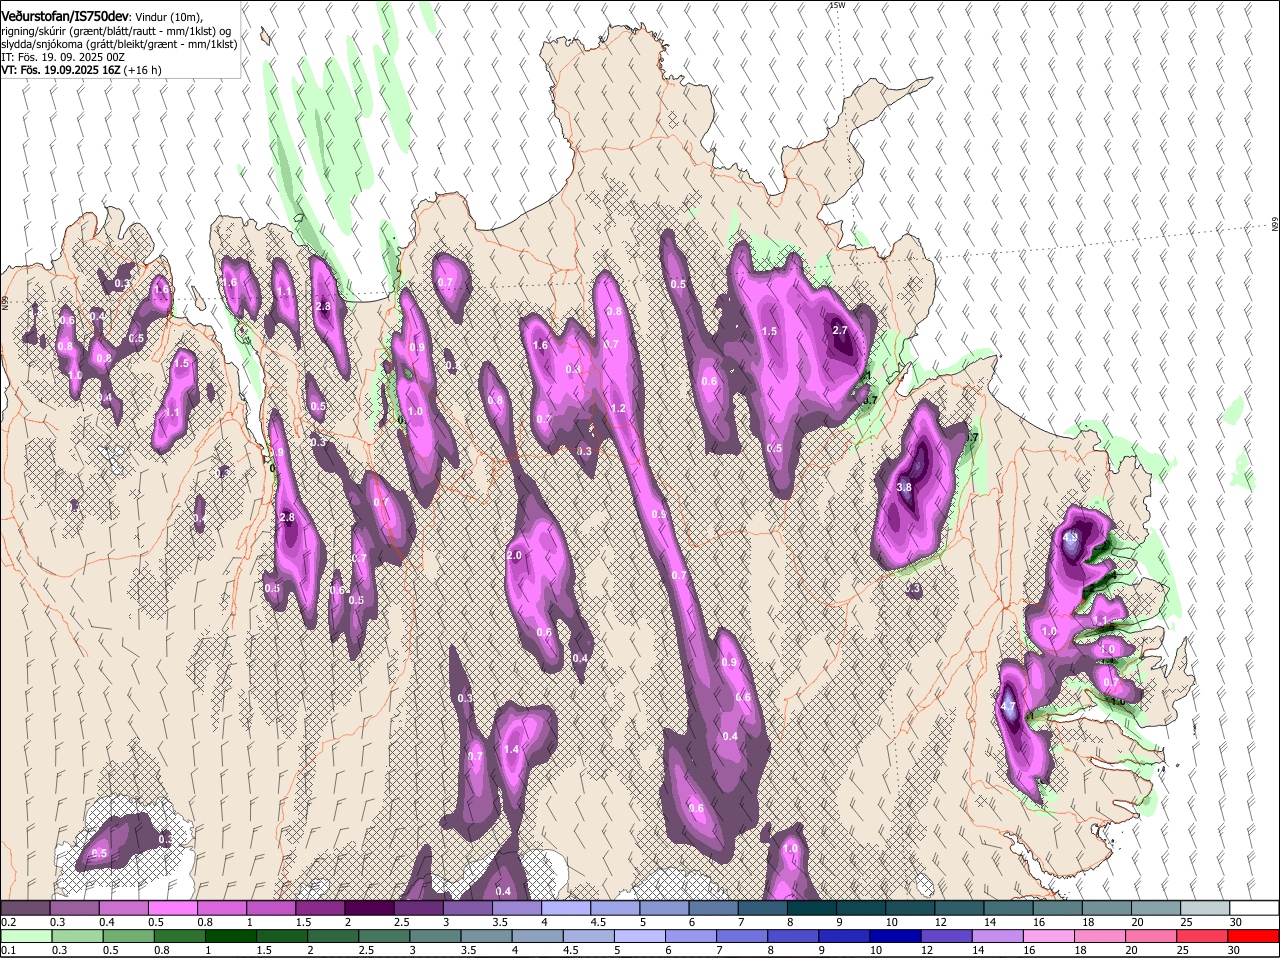Viewport: 1280px width, 958px height.
Task: Pick the medium green swatch starting at 0.5 in the green legend
Action: pos(129,936)
